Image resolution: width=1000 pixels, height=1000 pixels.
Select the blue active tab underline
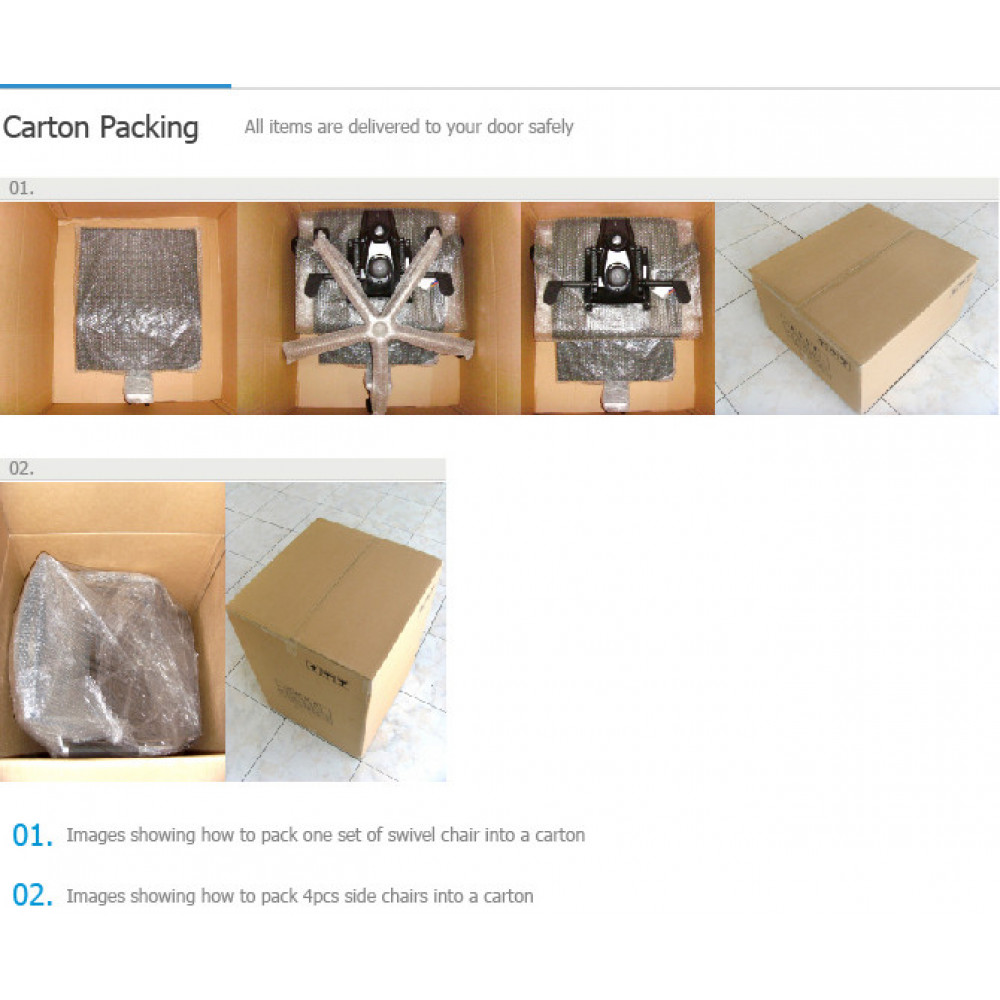(115, 86)
